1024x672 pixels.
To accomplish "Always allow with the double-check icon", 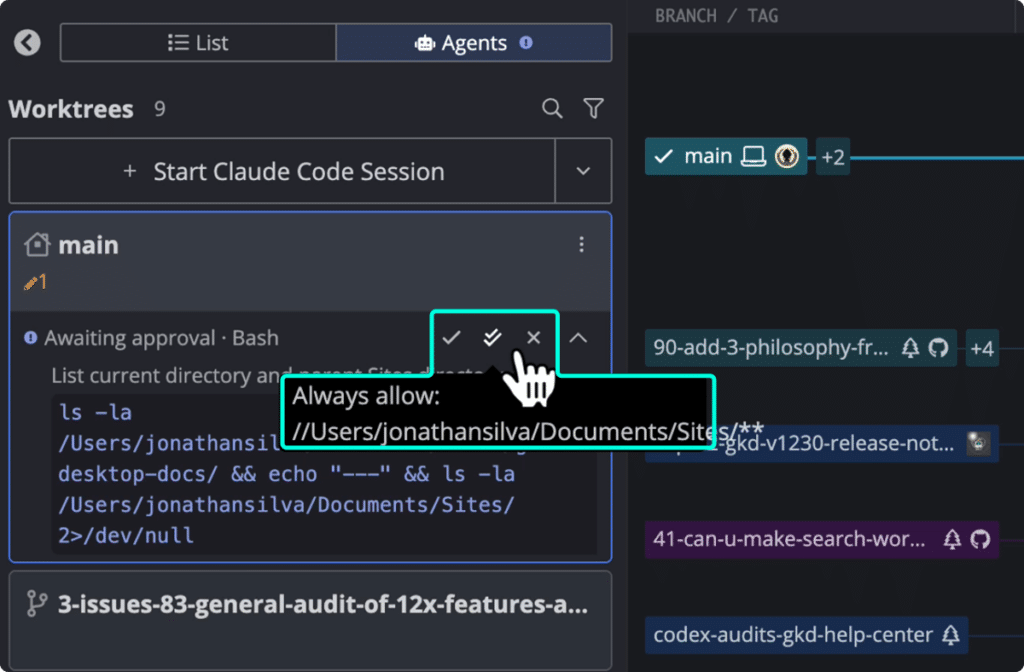I will (492, 338).
